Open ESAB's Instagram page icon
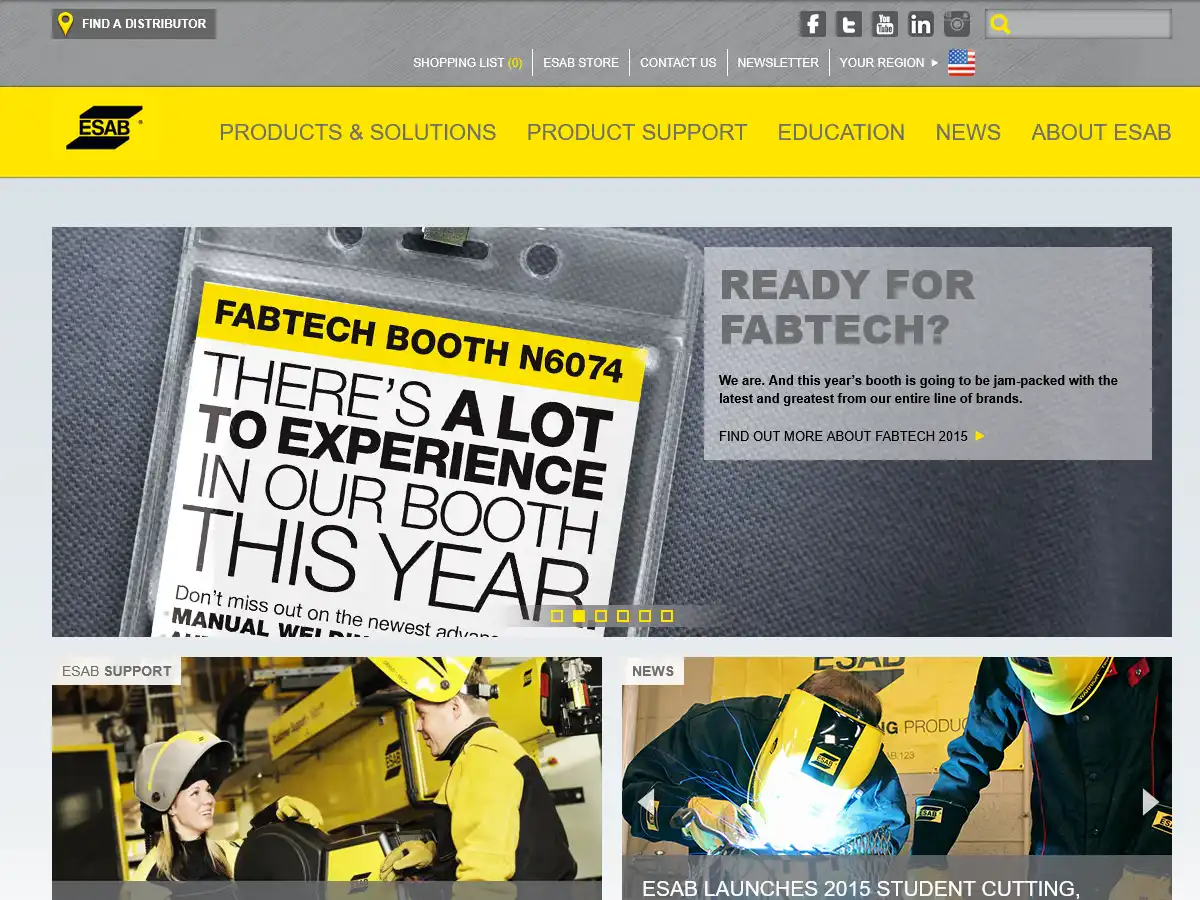1200x900 pixels. pos(957,24)
